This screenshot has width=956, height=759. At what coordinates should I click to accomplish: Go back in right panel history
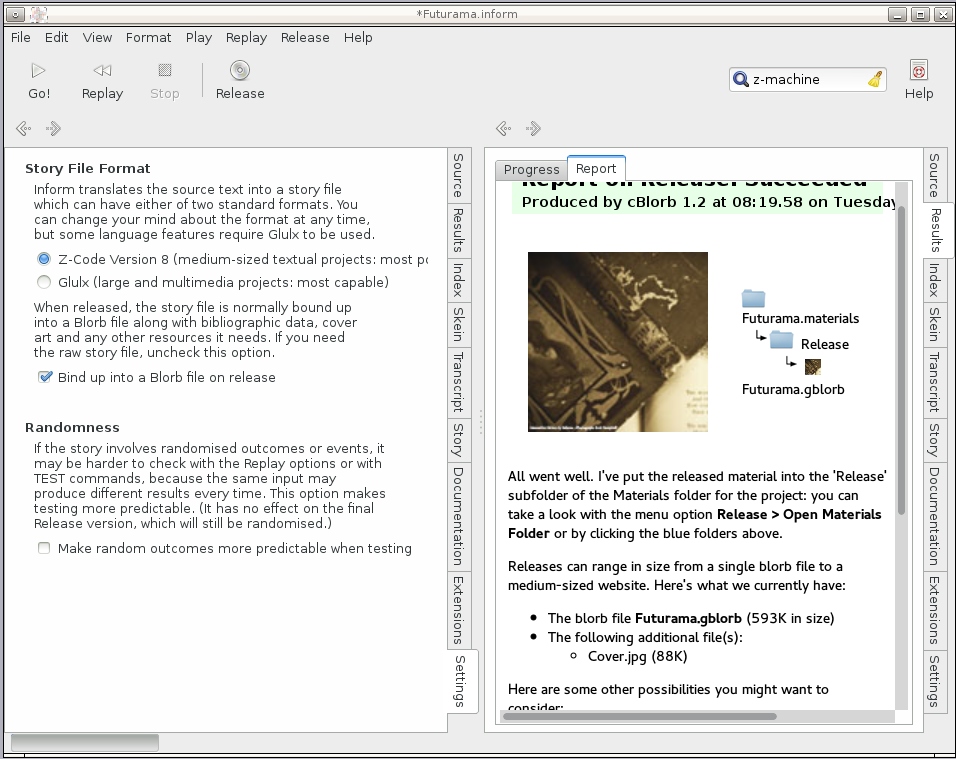pos(504,128)
